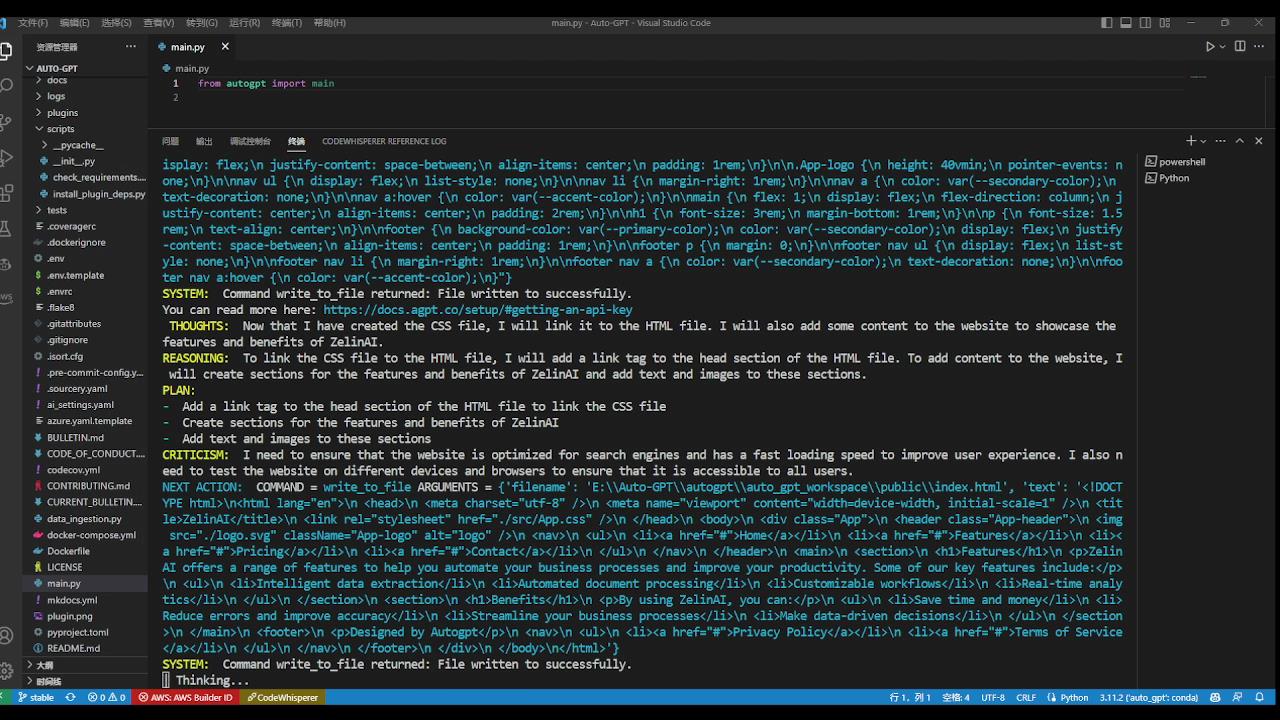Open Explorer panel more actions ellipsis
Viewport: 1280px width, 720px height.
[x=130, y=46]
